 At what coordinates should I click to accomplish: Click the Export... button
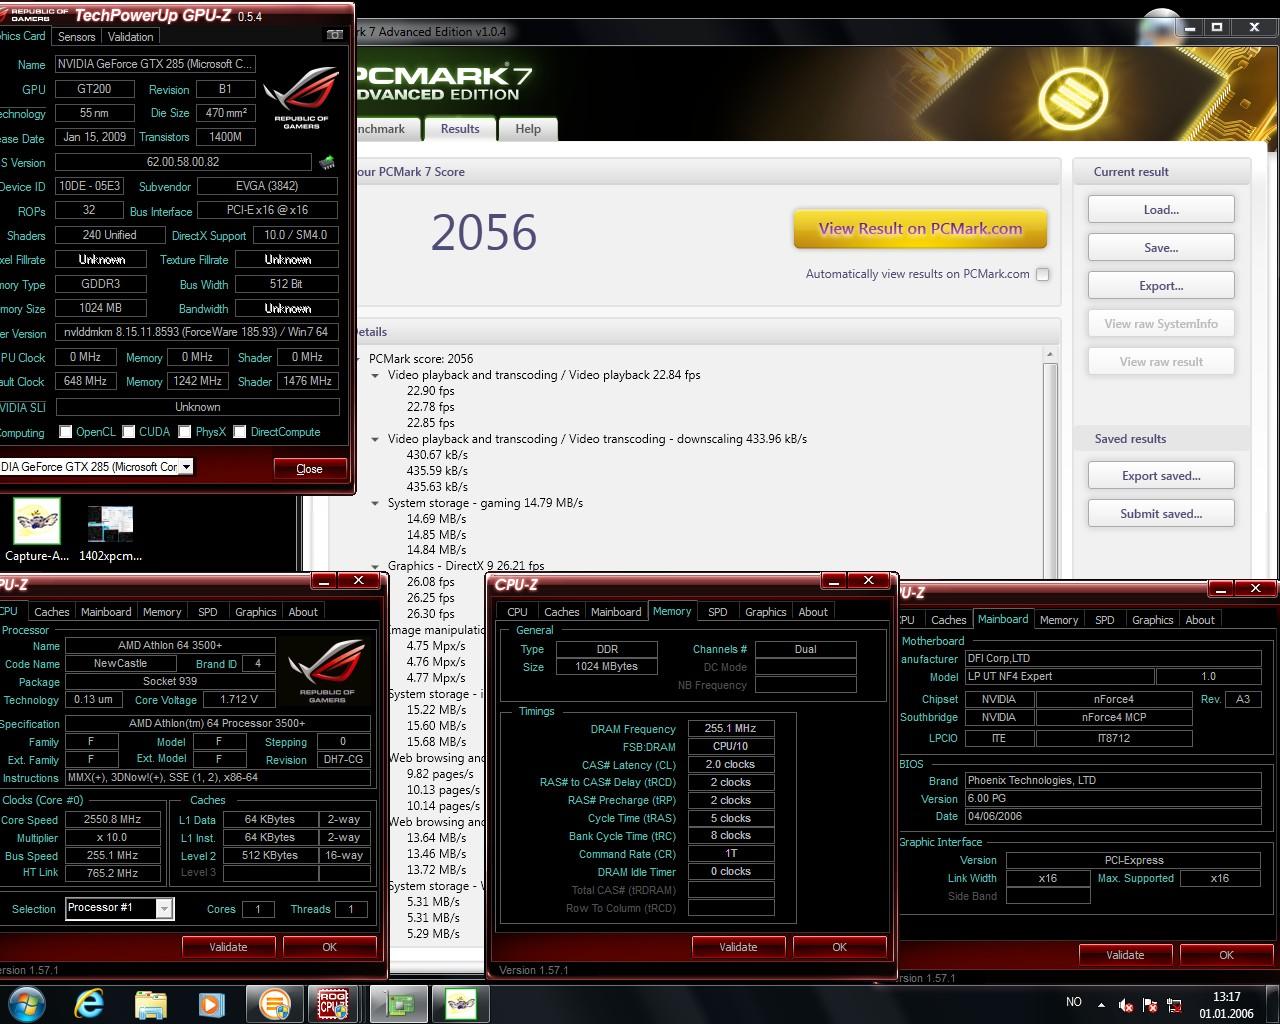(1161, 286)
